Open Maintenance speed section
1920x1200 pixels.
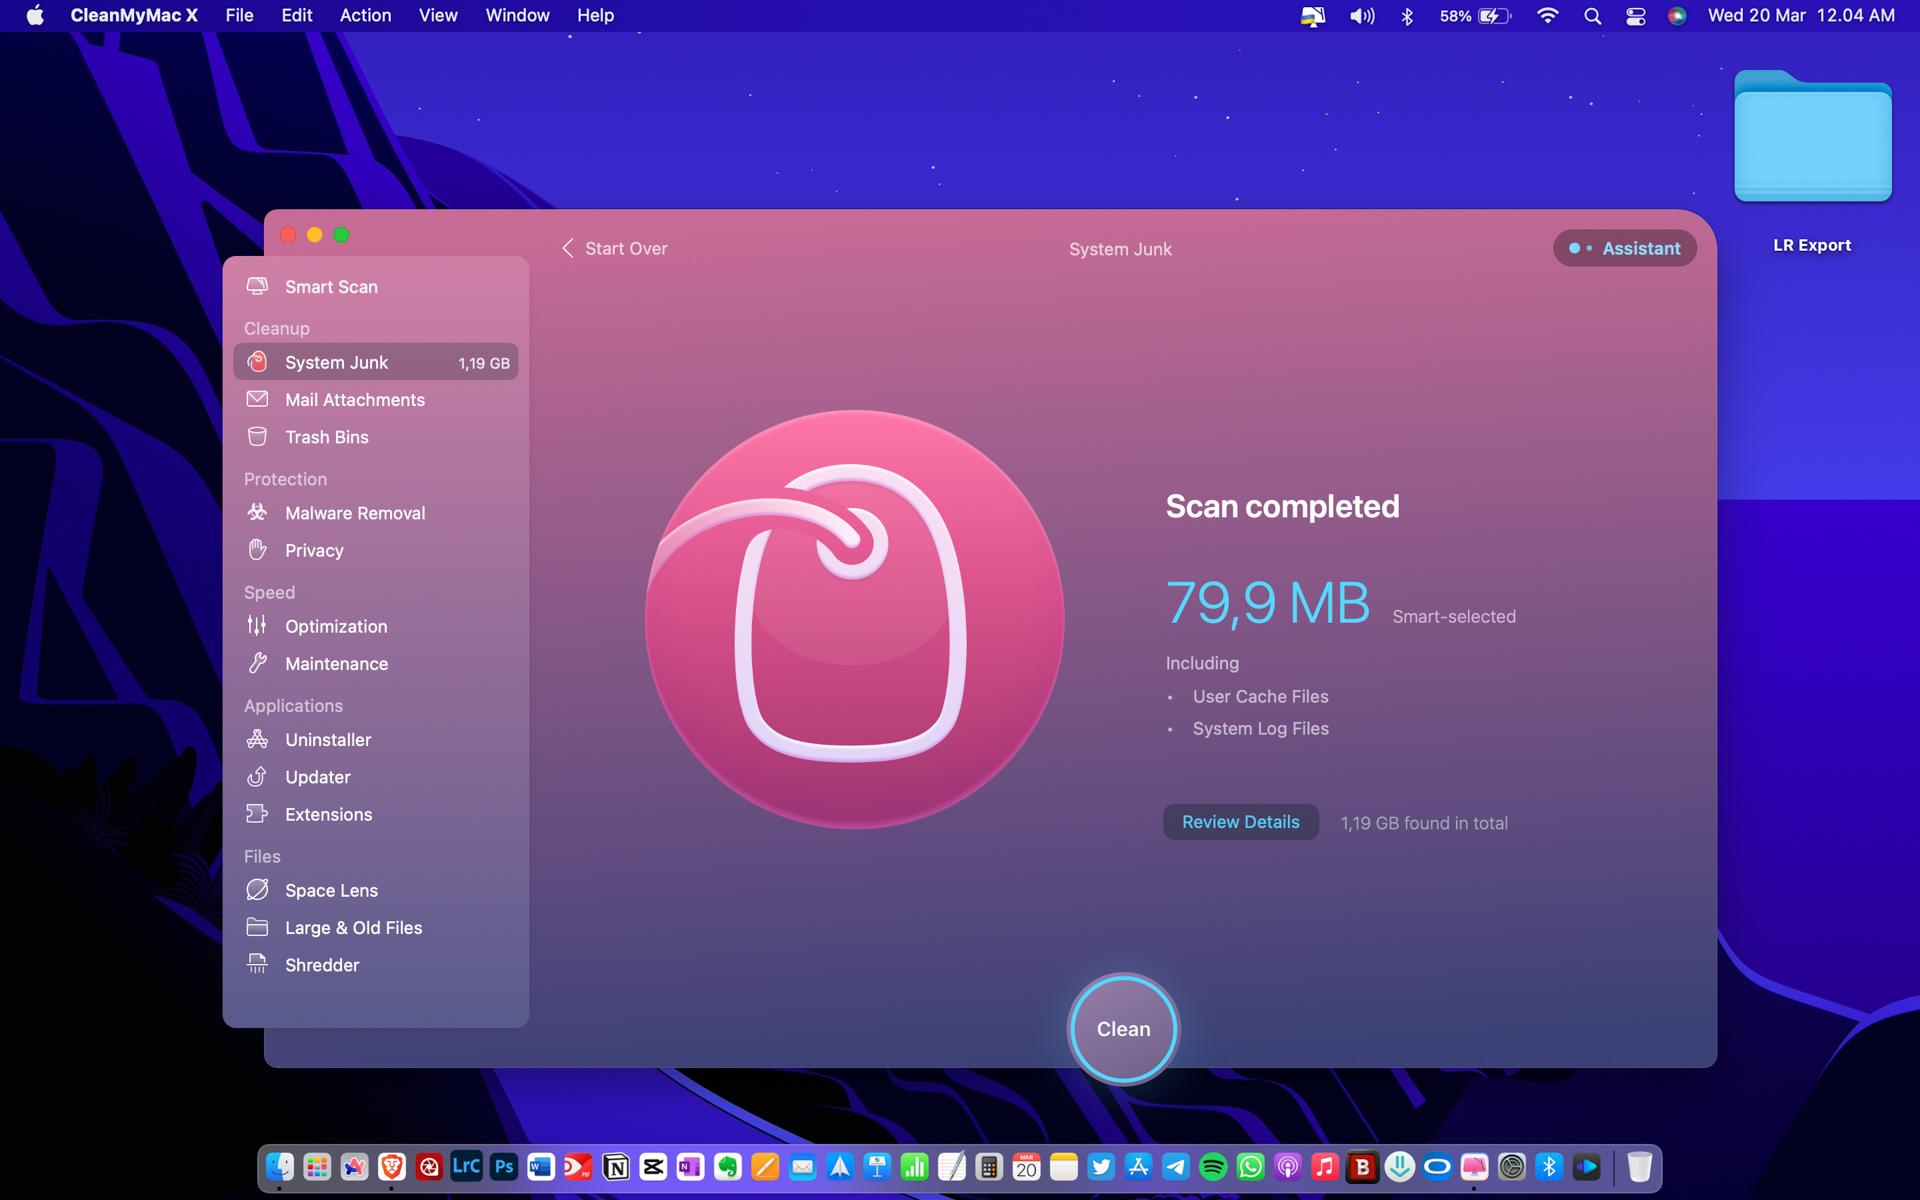point(336,664)
